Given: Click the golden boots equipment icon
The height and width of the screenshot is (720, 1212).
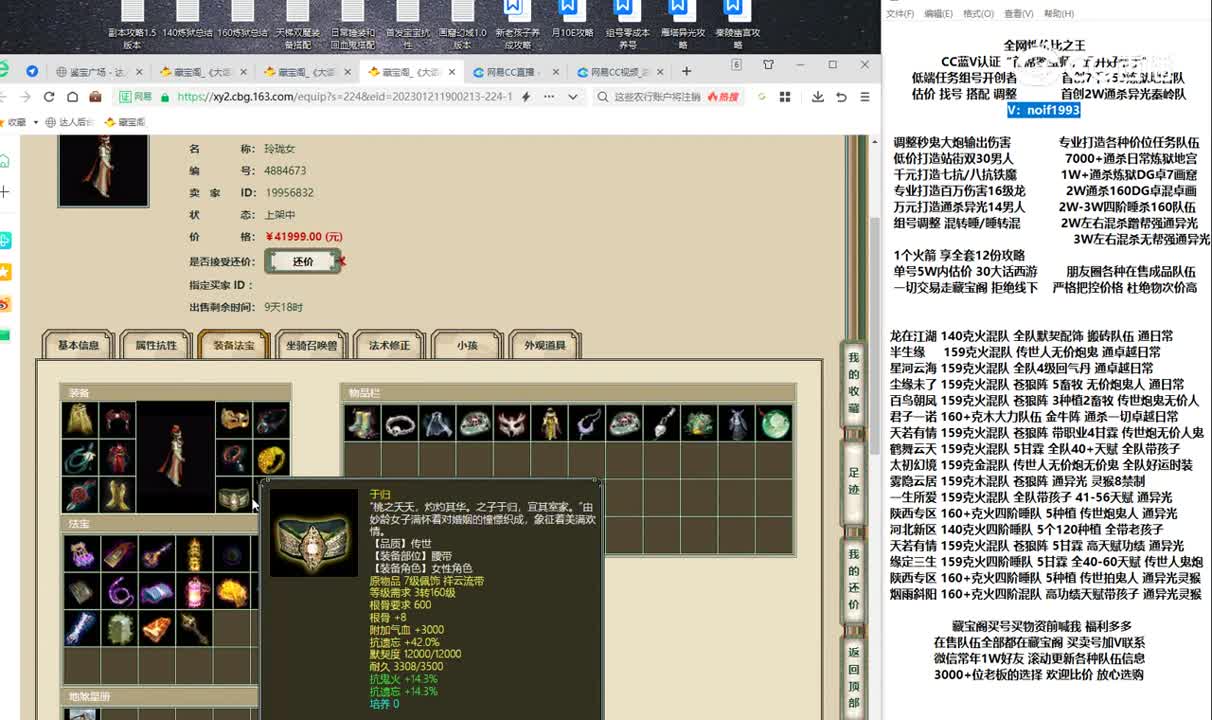Looking at the screenshot, I should click(117, 495).
